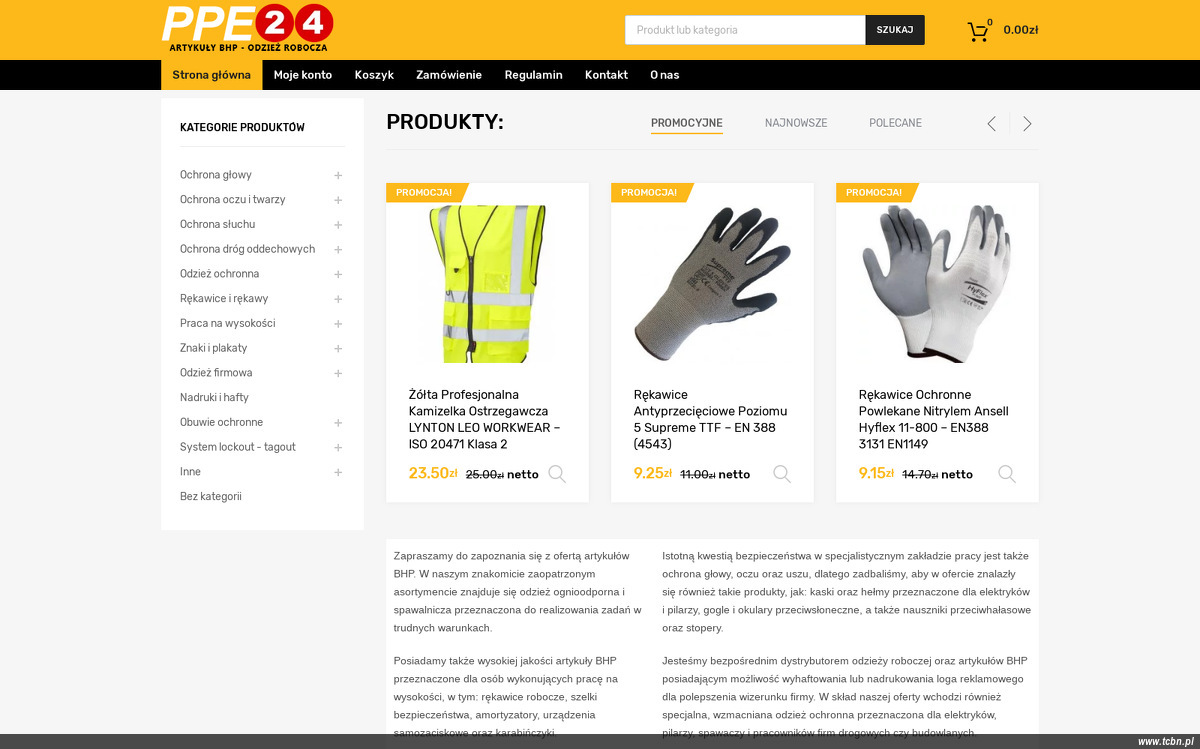Image resolution: width=1200 pixels, height=749 pixels.
Task: Click the magnifier icon on Supreme TTF gloves
Action: coord(782,474)
